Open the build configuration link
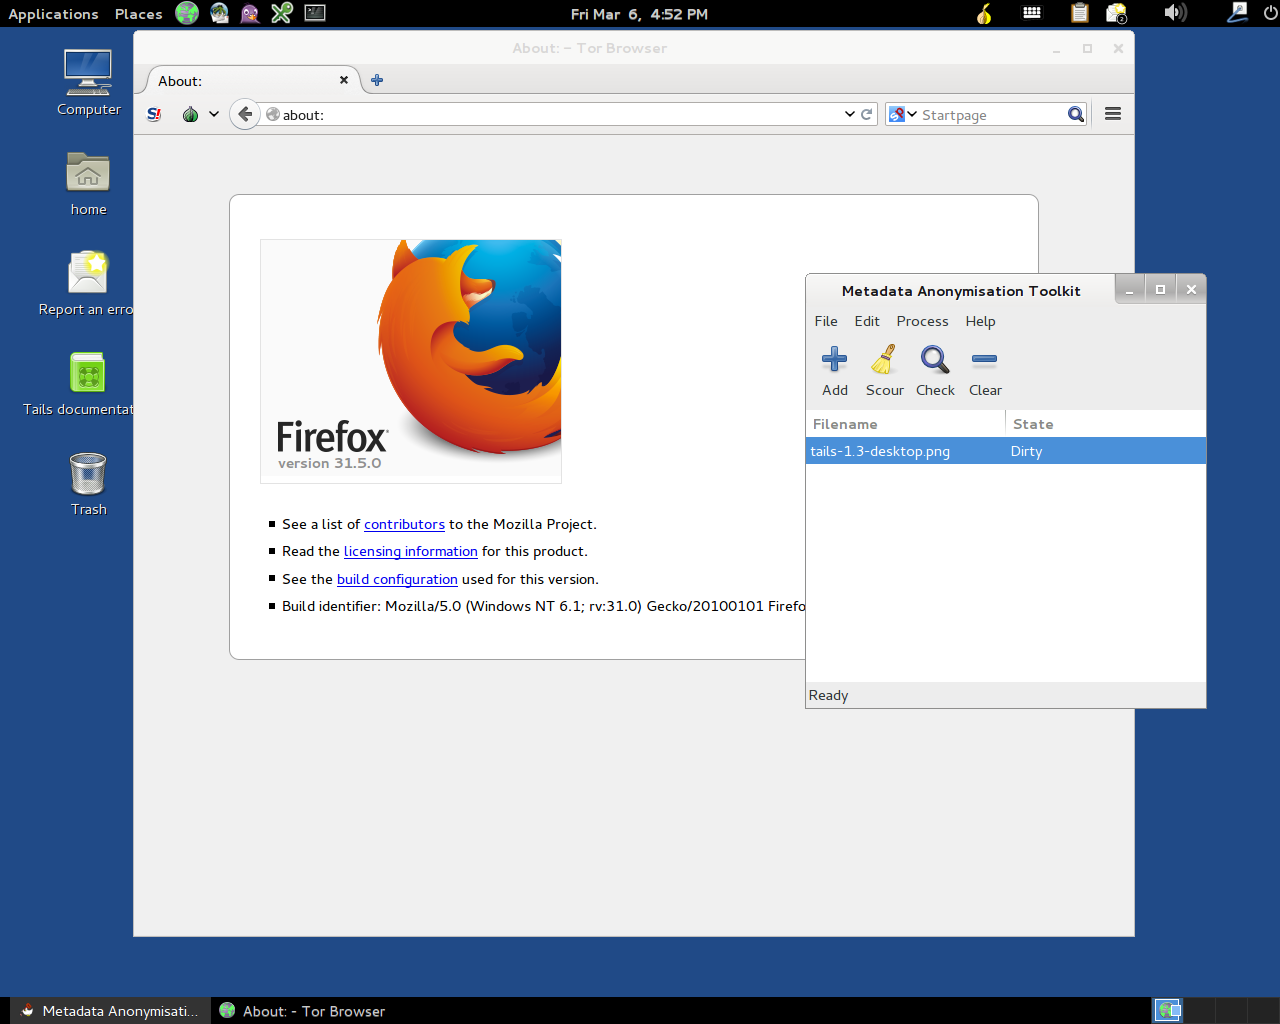Screen dimensions: 1280x1024 tap(397, 579)
